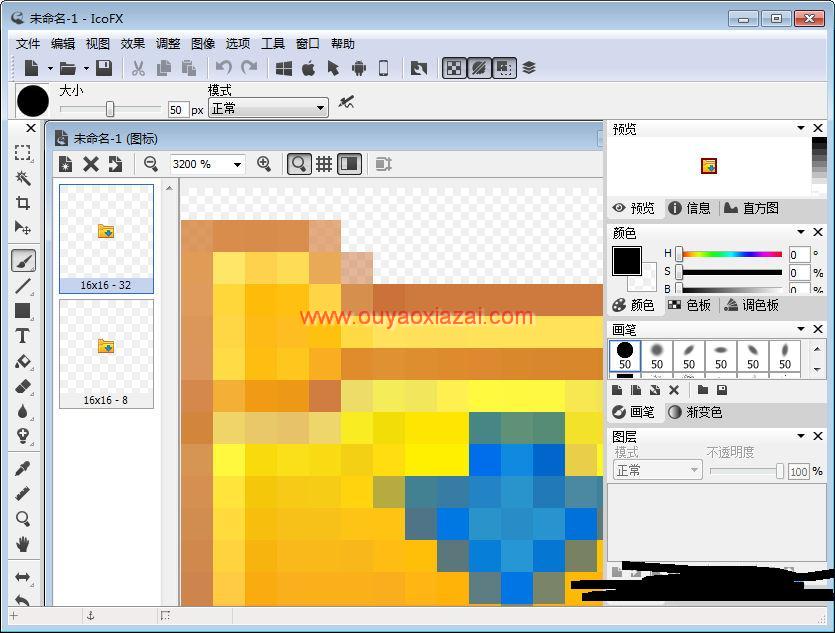This screenshot has height=633, width=835.
Task: Click the brush size 50 input field
Action: (178, 110)
